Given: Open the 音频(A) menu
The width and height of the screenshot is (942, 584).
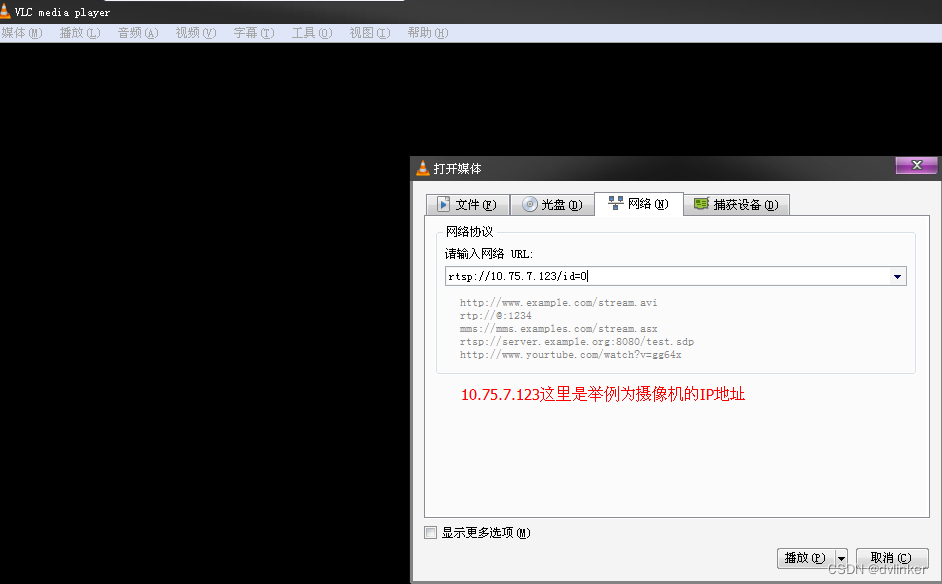Looking at the screenshot, I should pyautogui.click(x=138, y=33).
